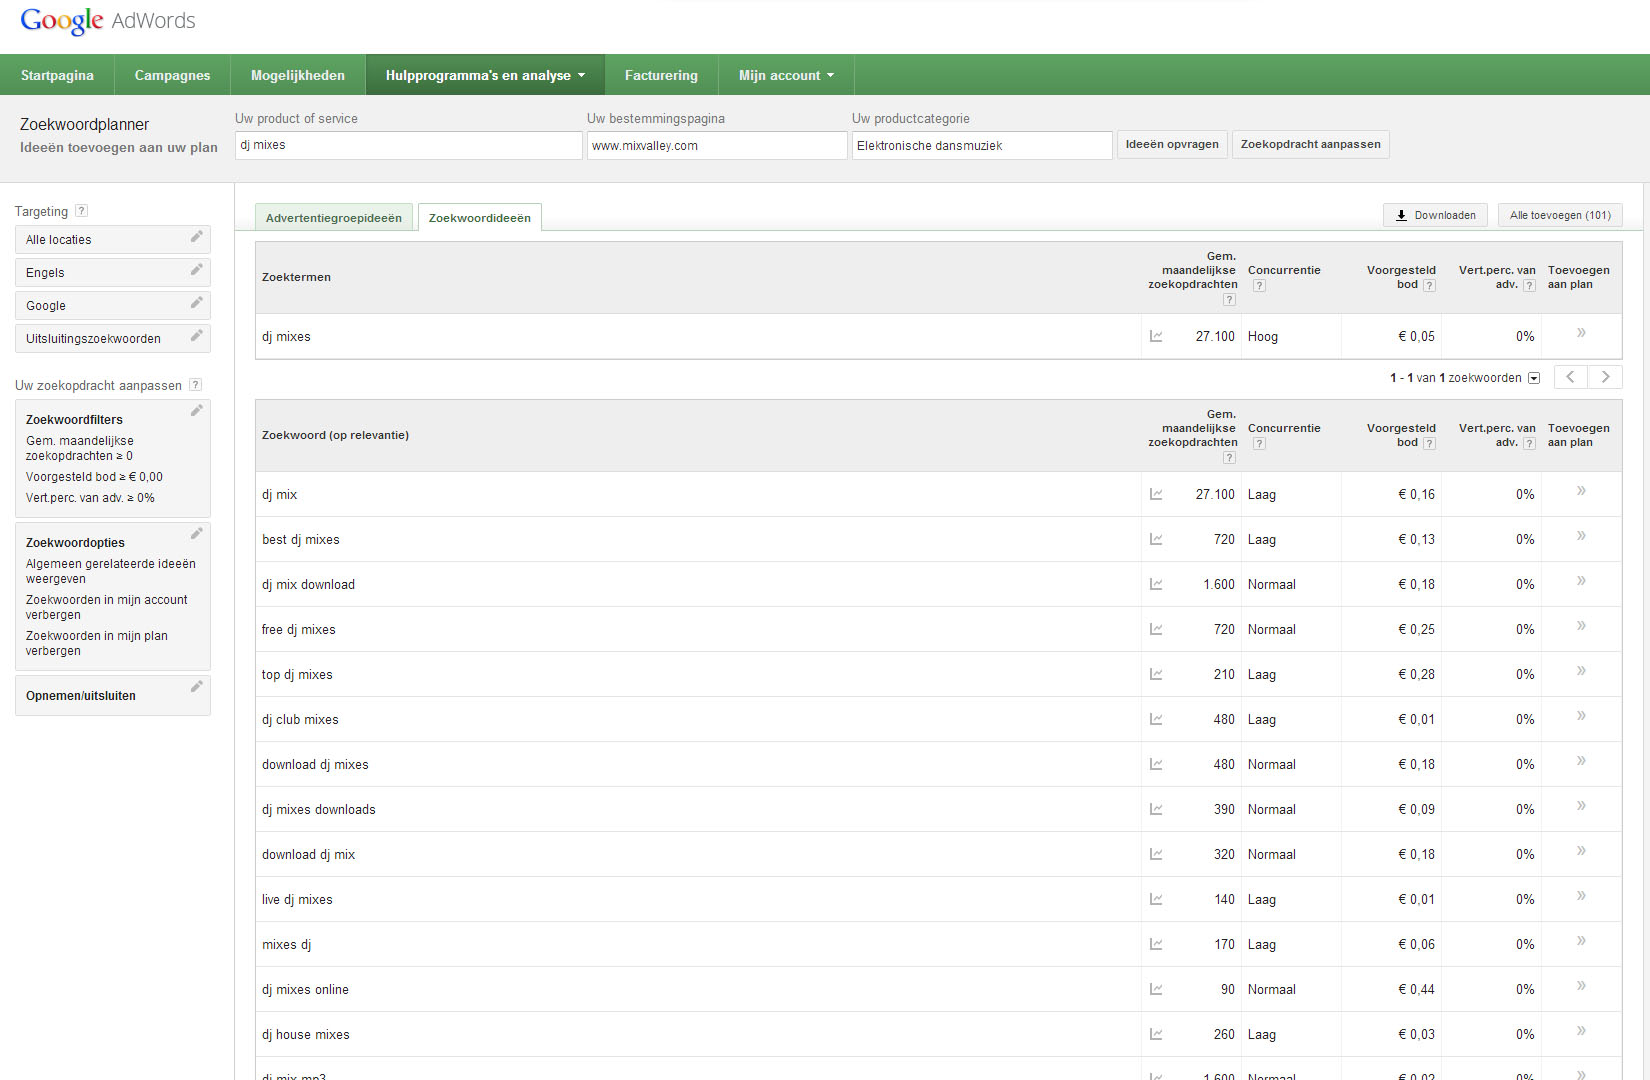Add 'dj club mixes' to plan arrow
The image size is (1650, 1080).
point(1581,717)
